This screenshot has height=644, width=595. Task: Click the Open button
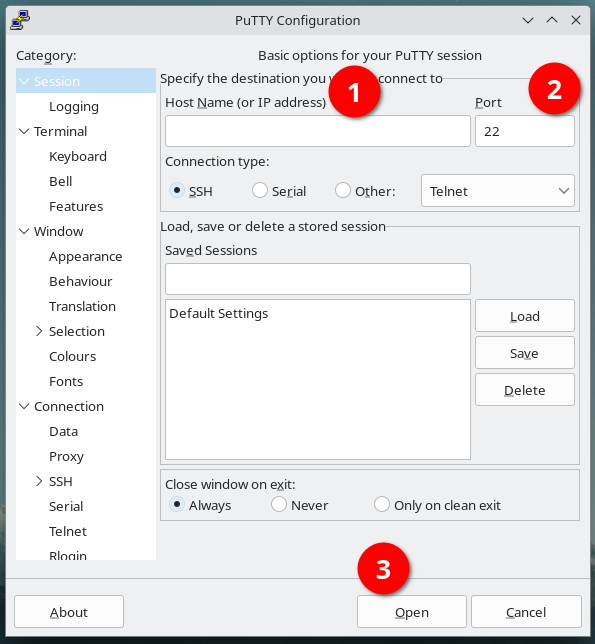[x=412, y=612]
